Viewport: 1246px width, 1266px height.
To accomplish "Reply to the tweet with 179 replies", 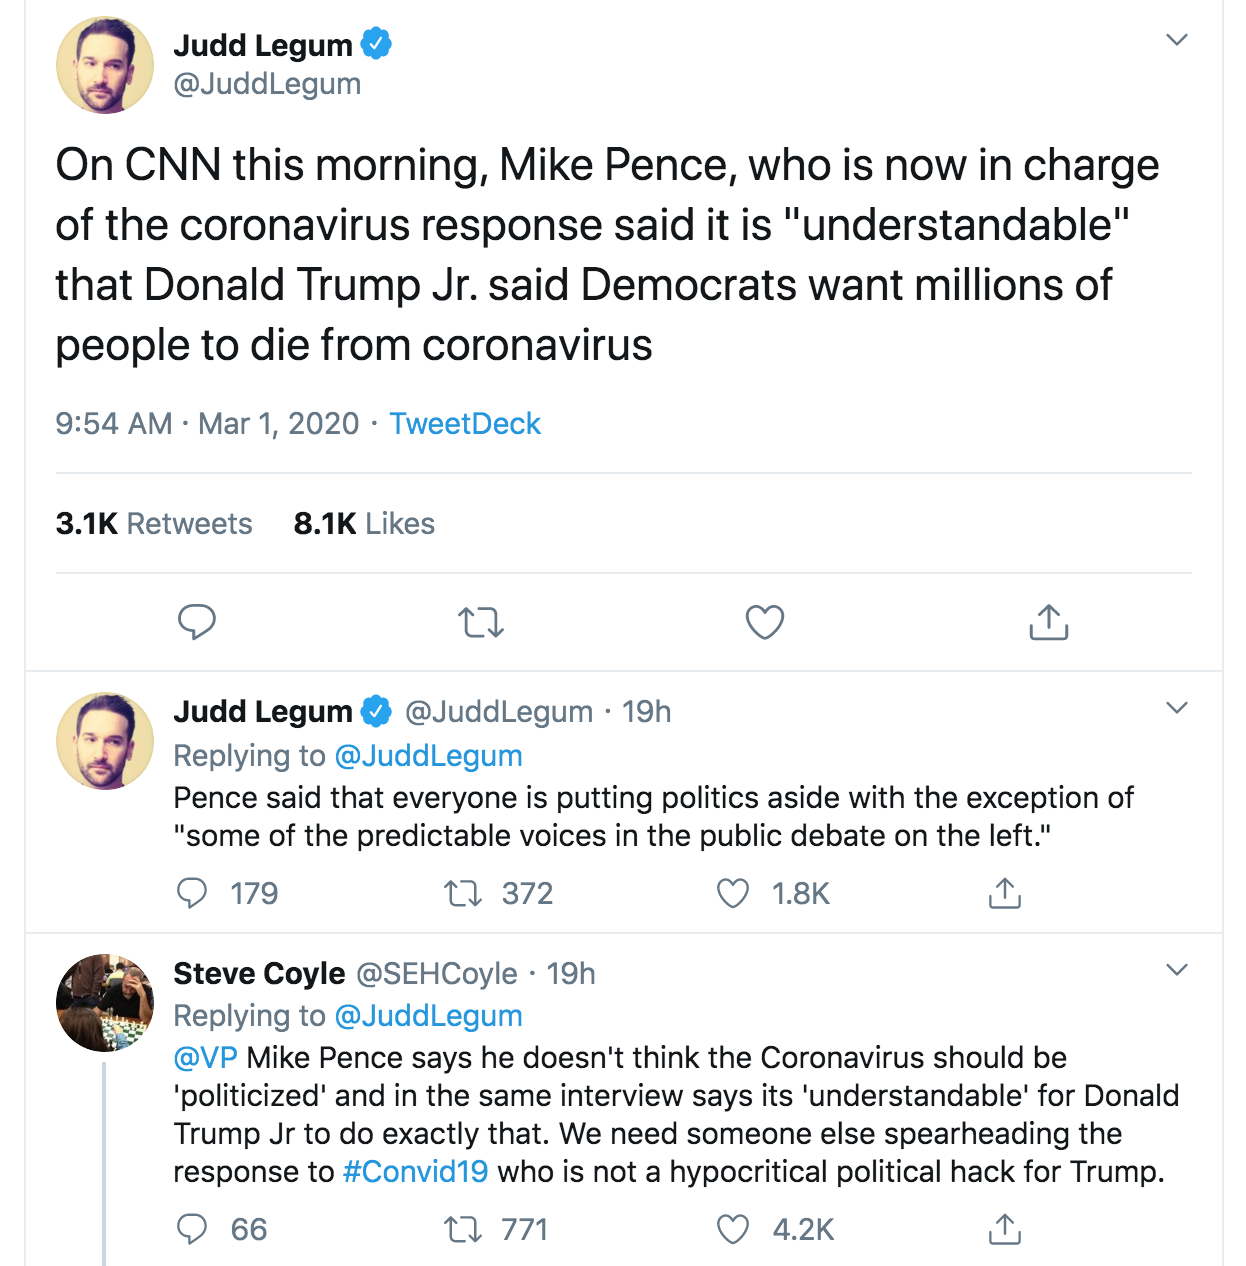I will pos(192,893).
